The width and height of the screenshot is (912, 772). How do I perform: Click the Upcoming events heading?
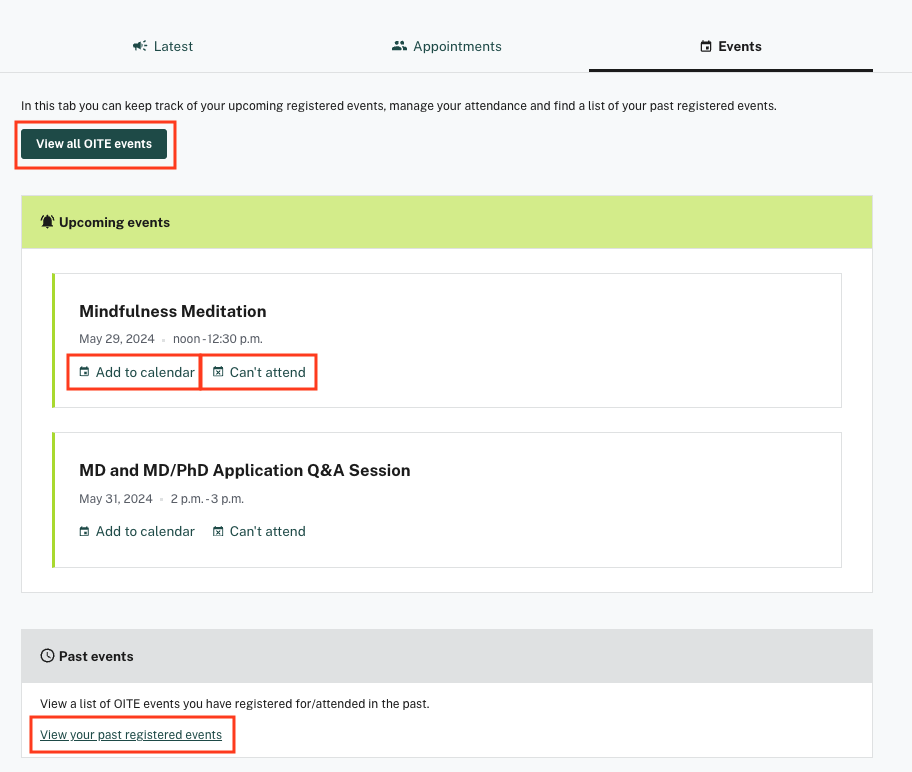pos(115,222)
